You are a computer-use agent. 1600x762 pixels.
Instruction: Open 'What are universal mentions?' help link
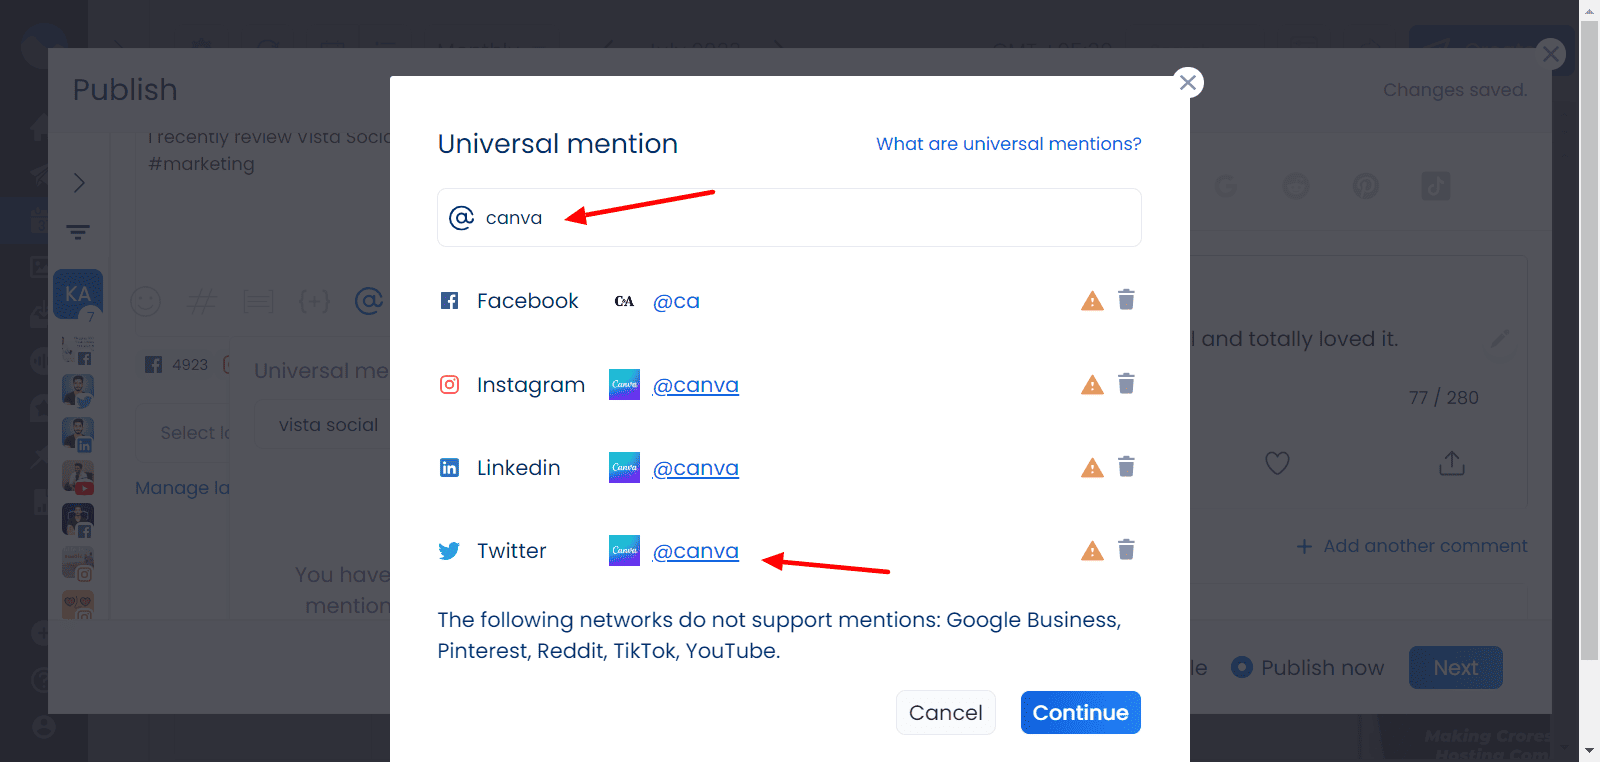point(1008,144)
